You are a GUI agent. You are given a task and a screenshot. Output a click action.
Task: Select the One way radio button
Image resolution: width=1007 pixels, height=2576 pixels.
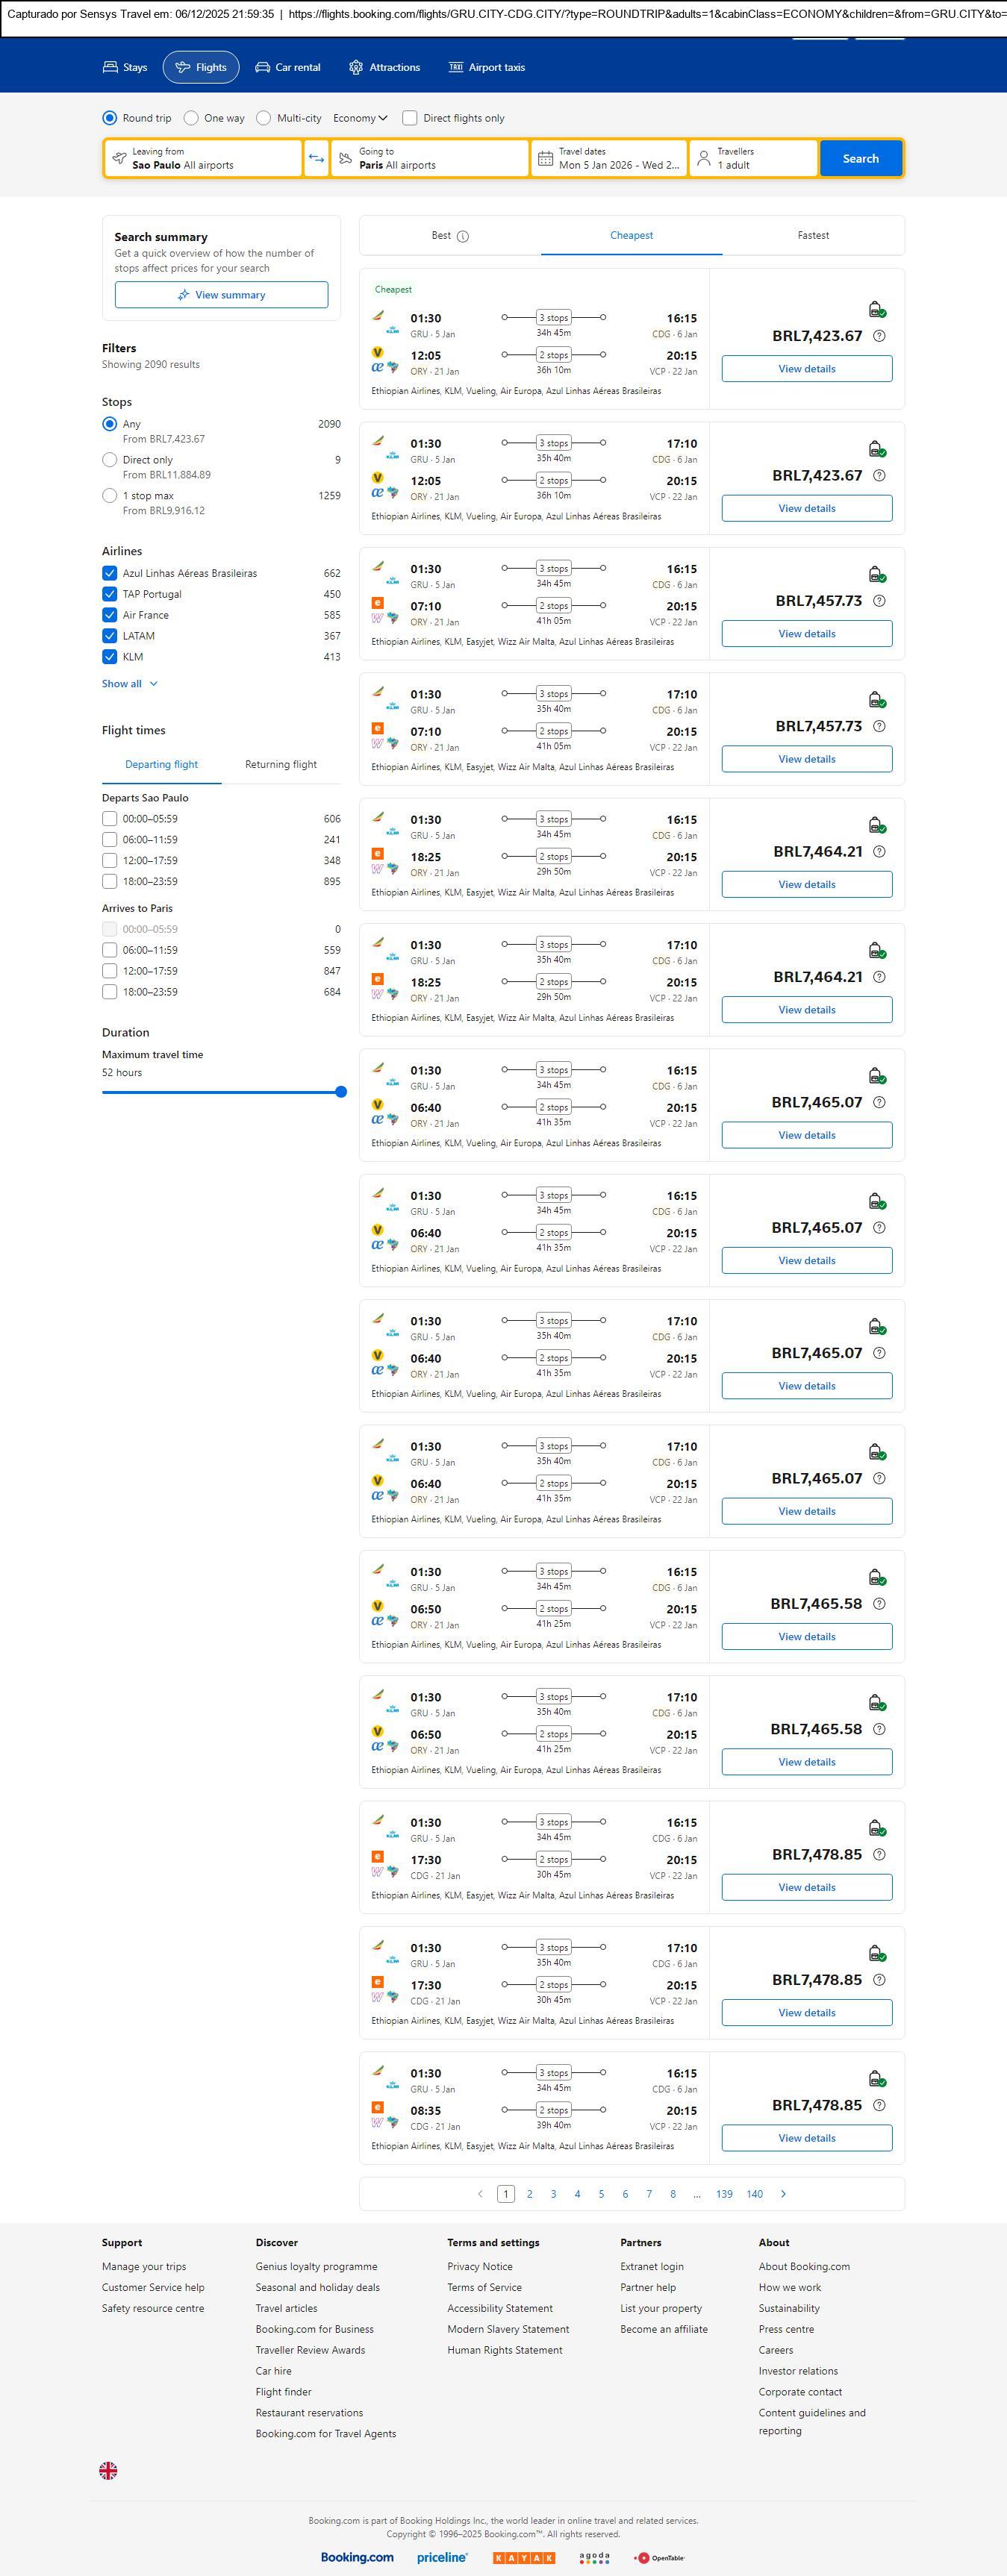191,118
